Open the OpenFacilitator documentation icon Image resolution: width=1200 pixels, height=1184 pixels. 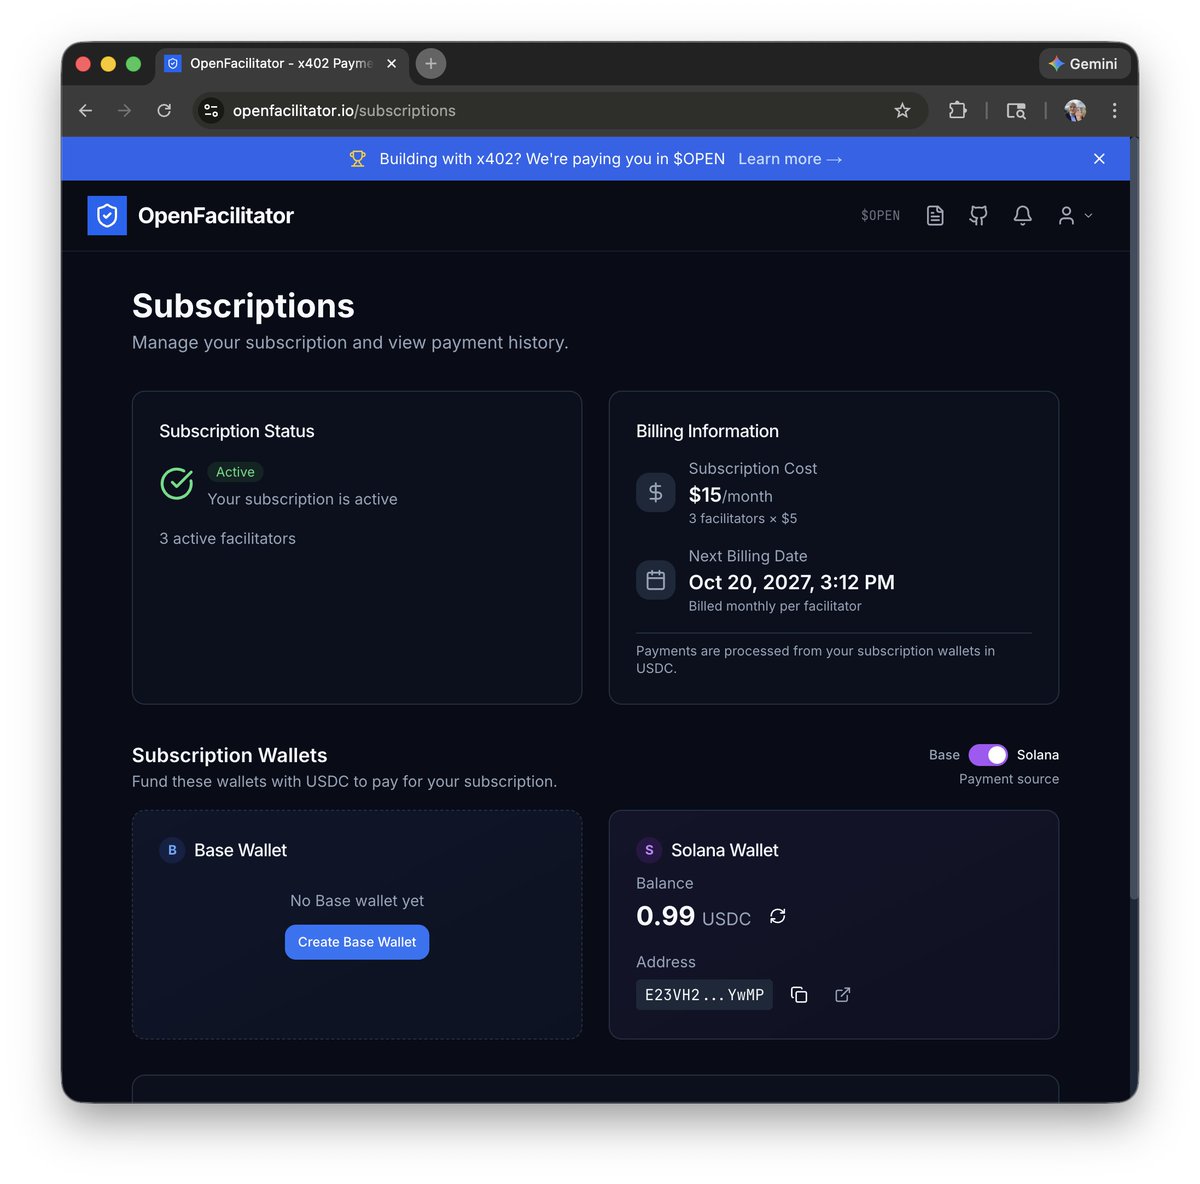[935, 215]
